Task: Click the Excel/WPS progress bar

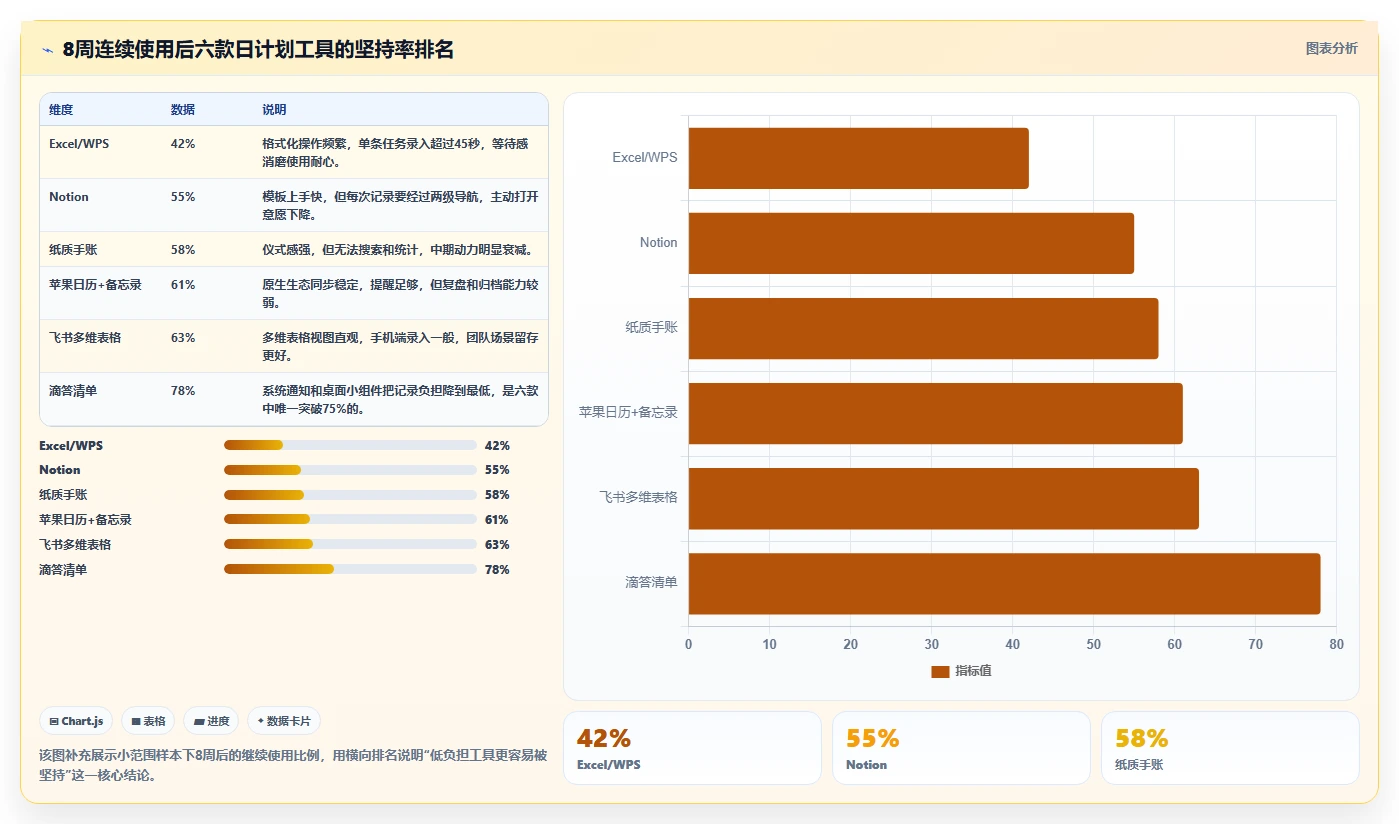Action: 350,445
